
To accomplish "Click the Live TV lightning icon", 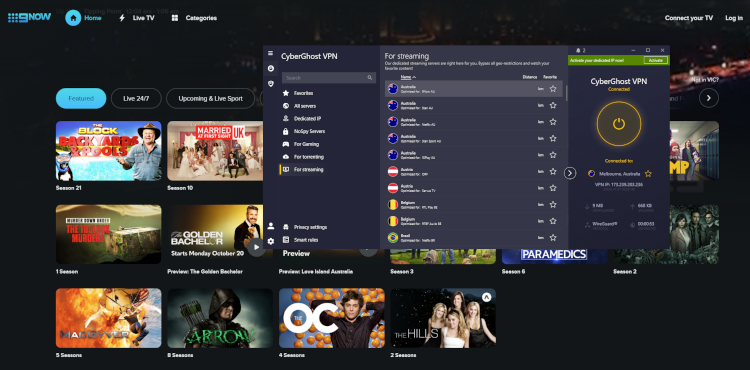I will [x=122, y=18].
